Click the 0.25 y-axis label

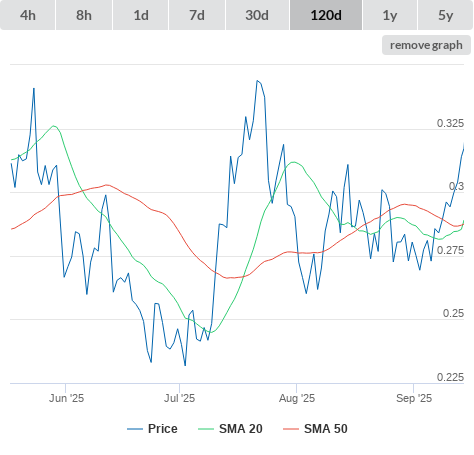453,313
